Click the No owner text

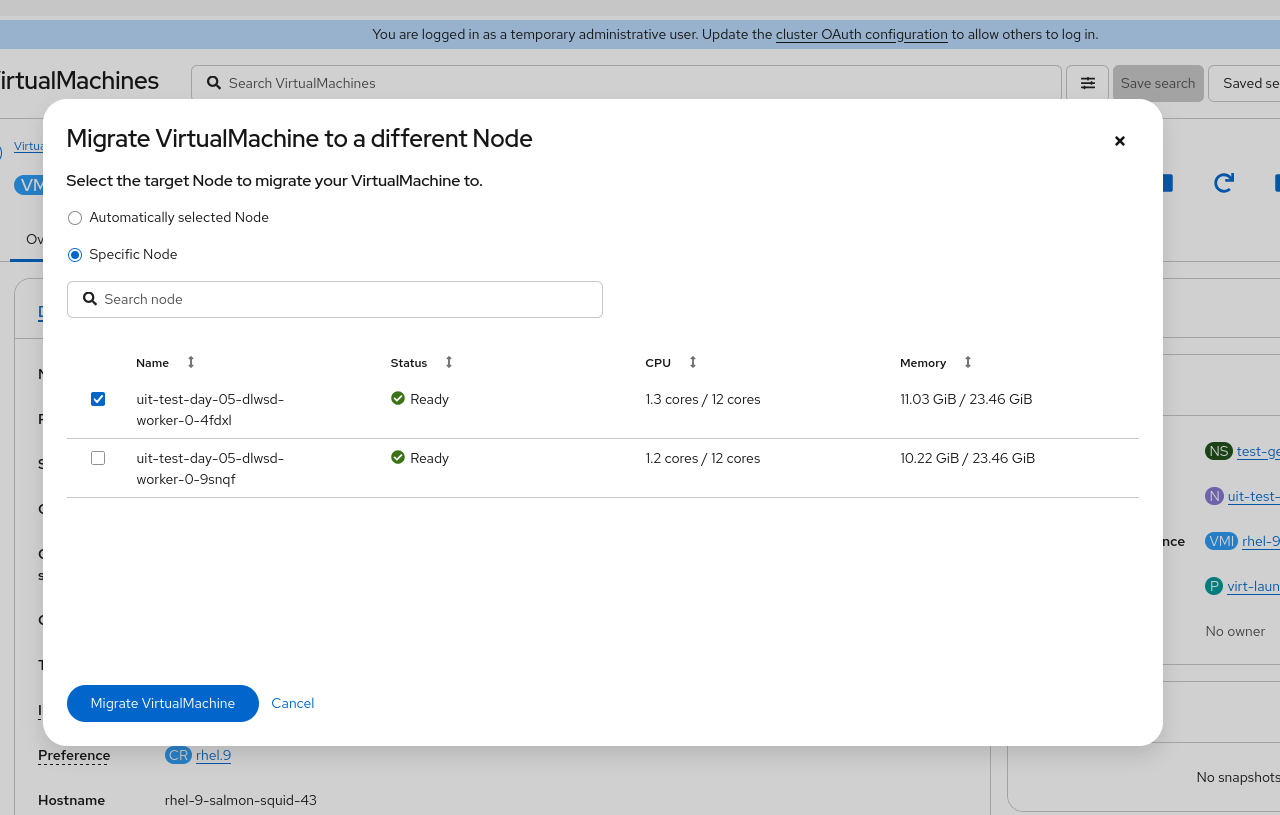[1235, 631]
